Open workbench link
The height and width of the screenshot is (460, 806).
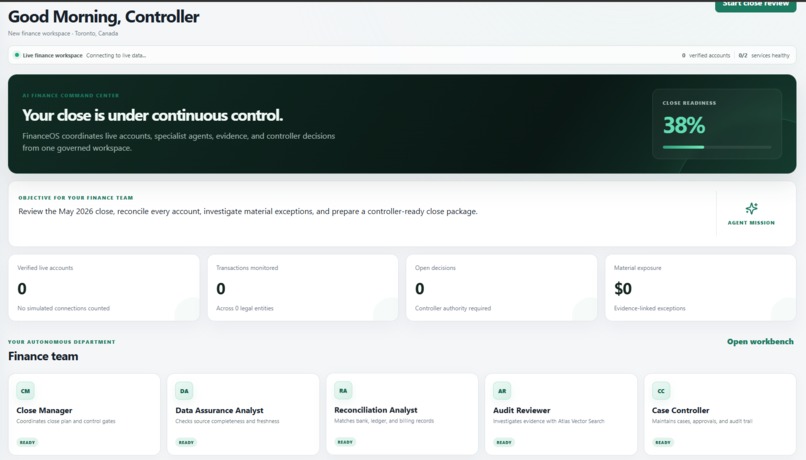(x=760, y=341)
